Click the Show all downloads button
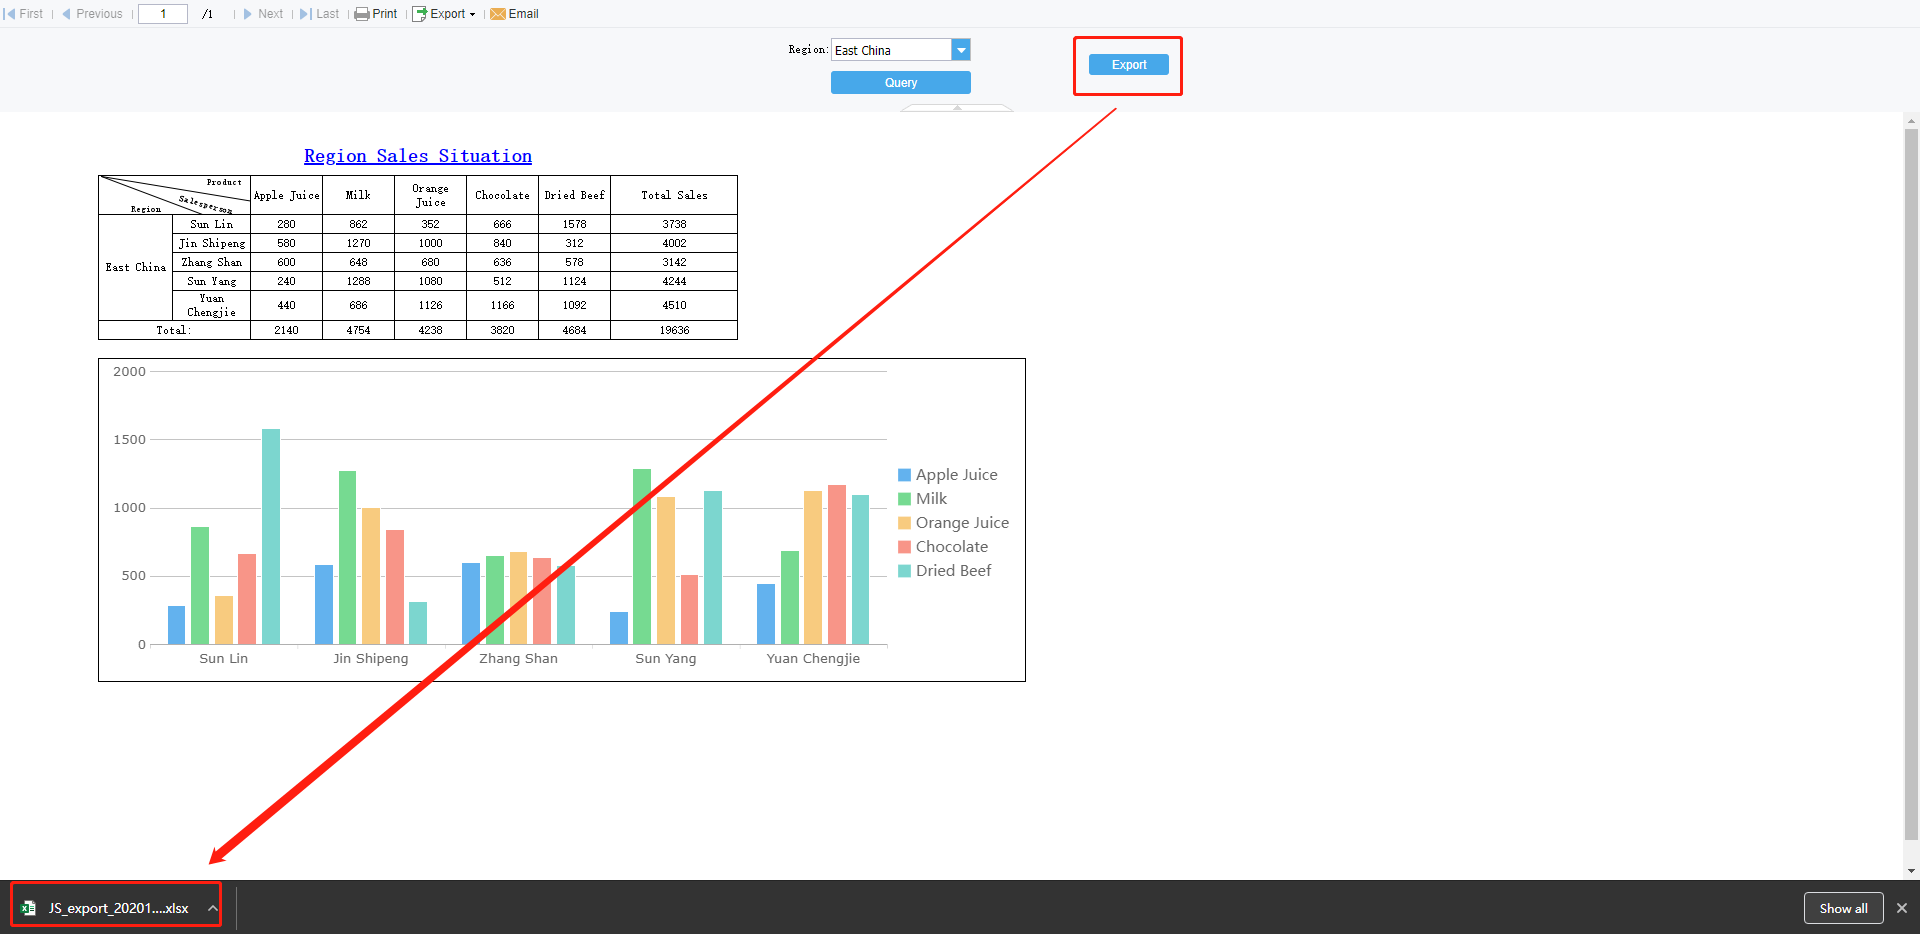1920x934 pixels. click(1843, 907)
